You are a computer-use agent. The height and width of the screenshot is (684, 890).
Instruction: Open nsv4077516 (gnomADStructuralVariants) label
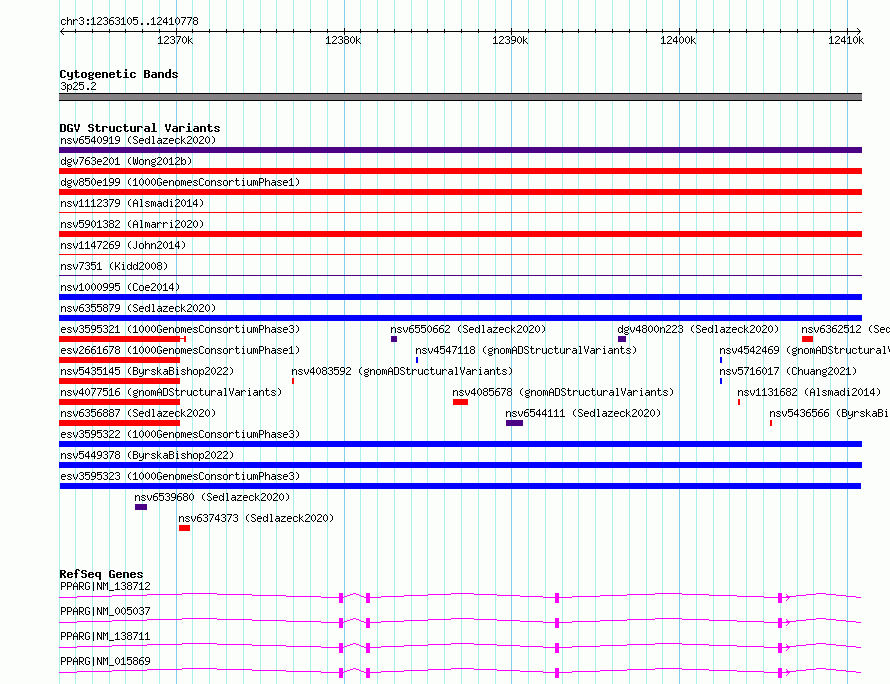pyautogui.click(x=171, y=392)
